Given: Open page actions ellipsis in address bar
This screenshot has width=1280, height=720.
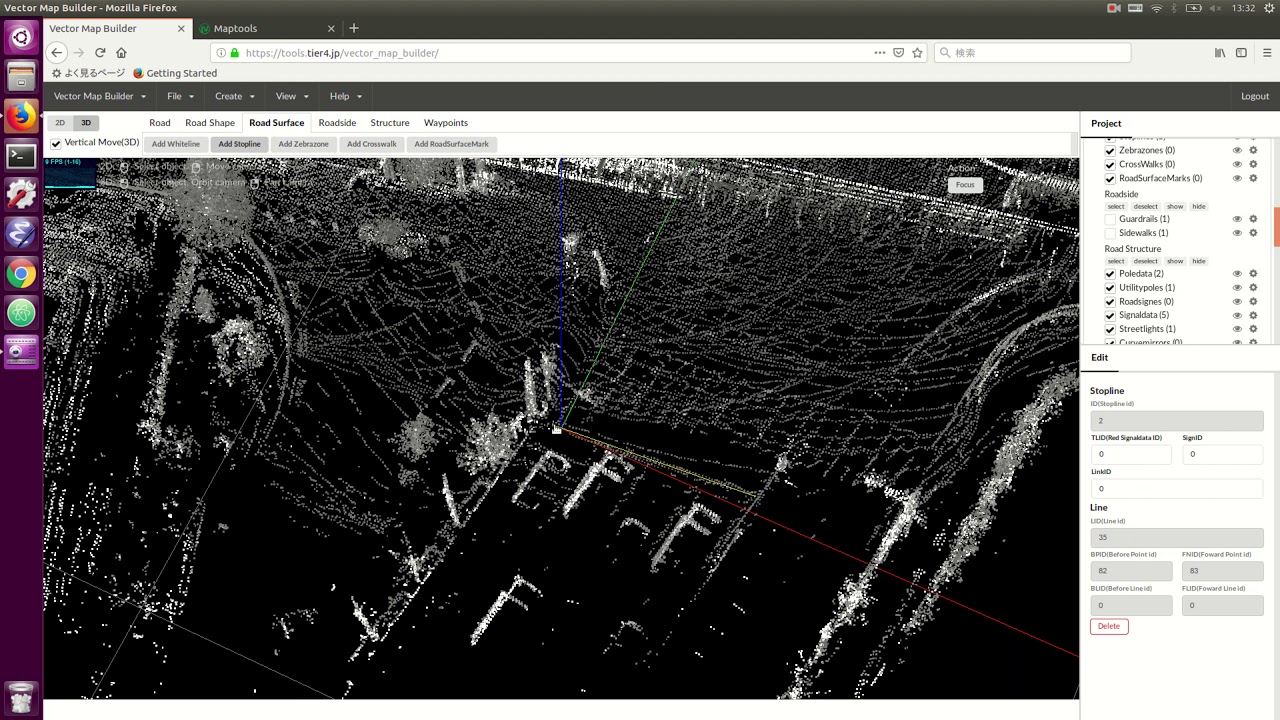Looking at the screenshot, I should pos(879,53).
